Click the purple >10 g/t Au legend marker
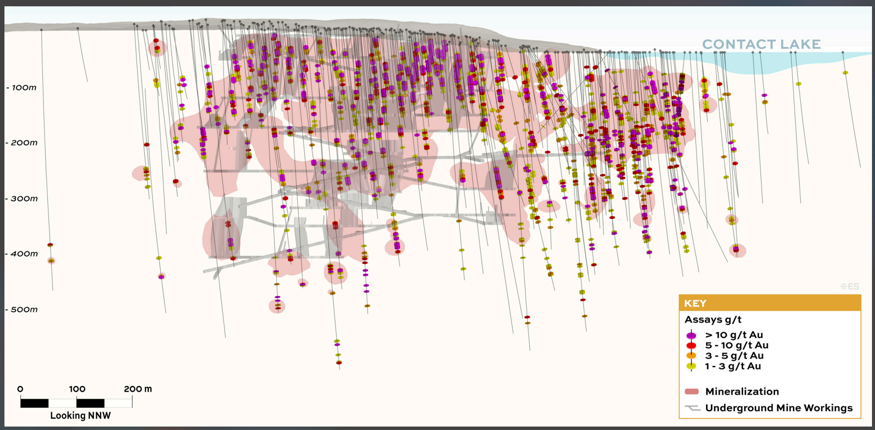 [692, 335]
